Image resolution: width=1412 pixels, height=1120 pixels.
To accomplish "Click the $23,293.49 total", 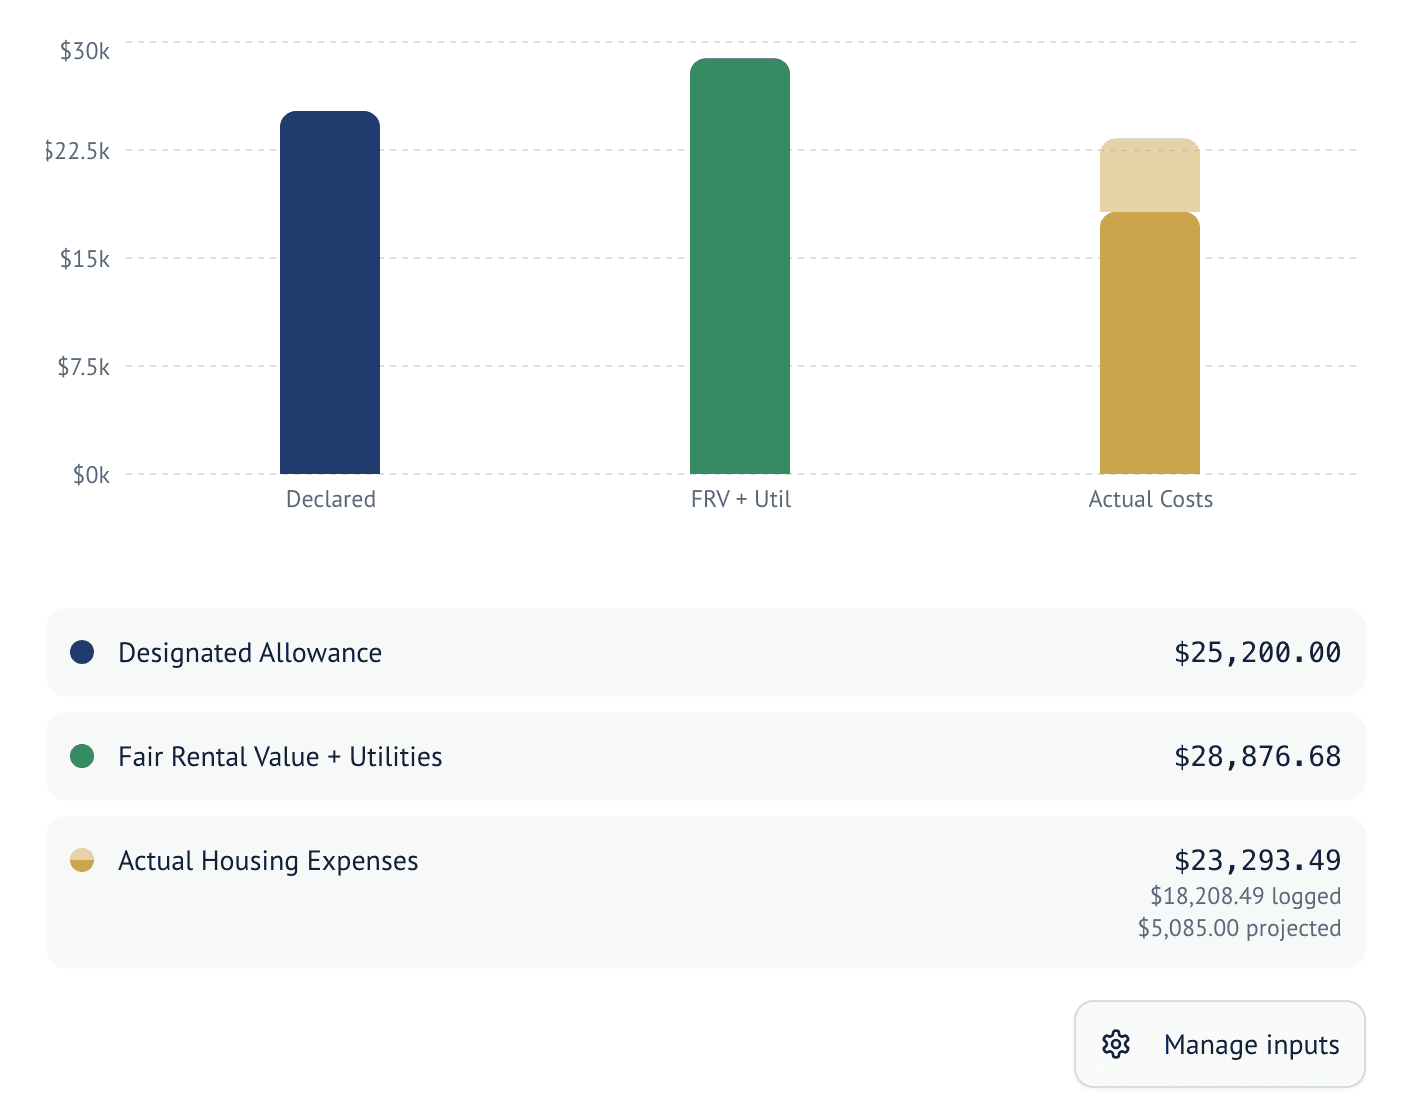I will point(1257,861).
